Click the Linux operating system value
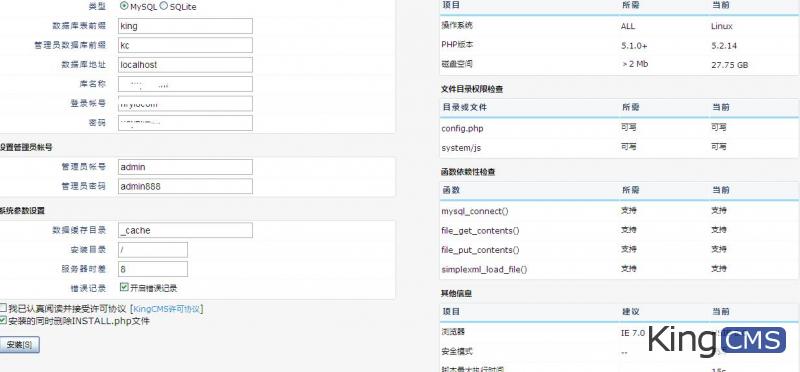This screenshot has width=800, height=372. (x=721, y=27)
